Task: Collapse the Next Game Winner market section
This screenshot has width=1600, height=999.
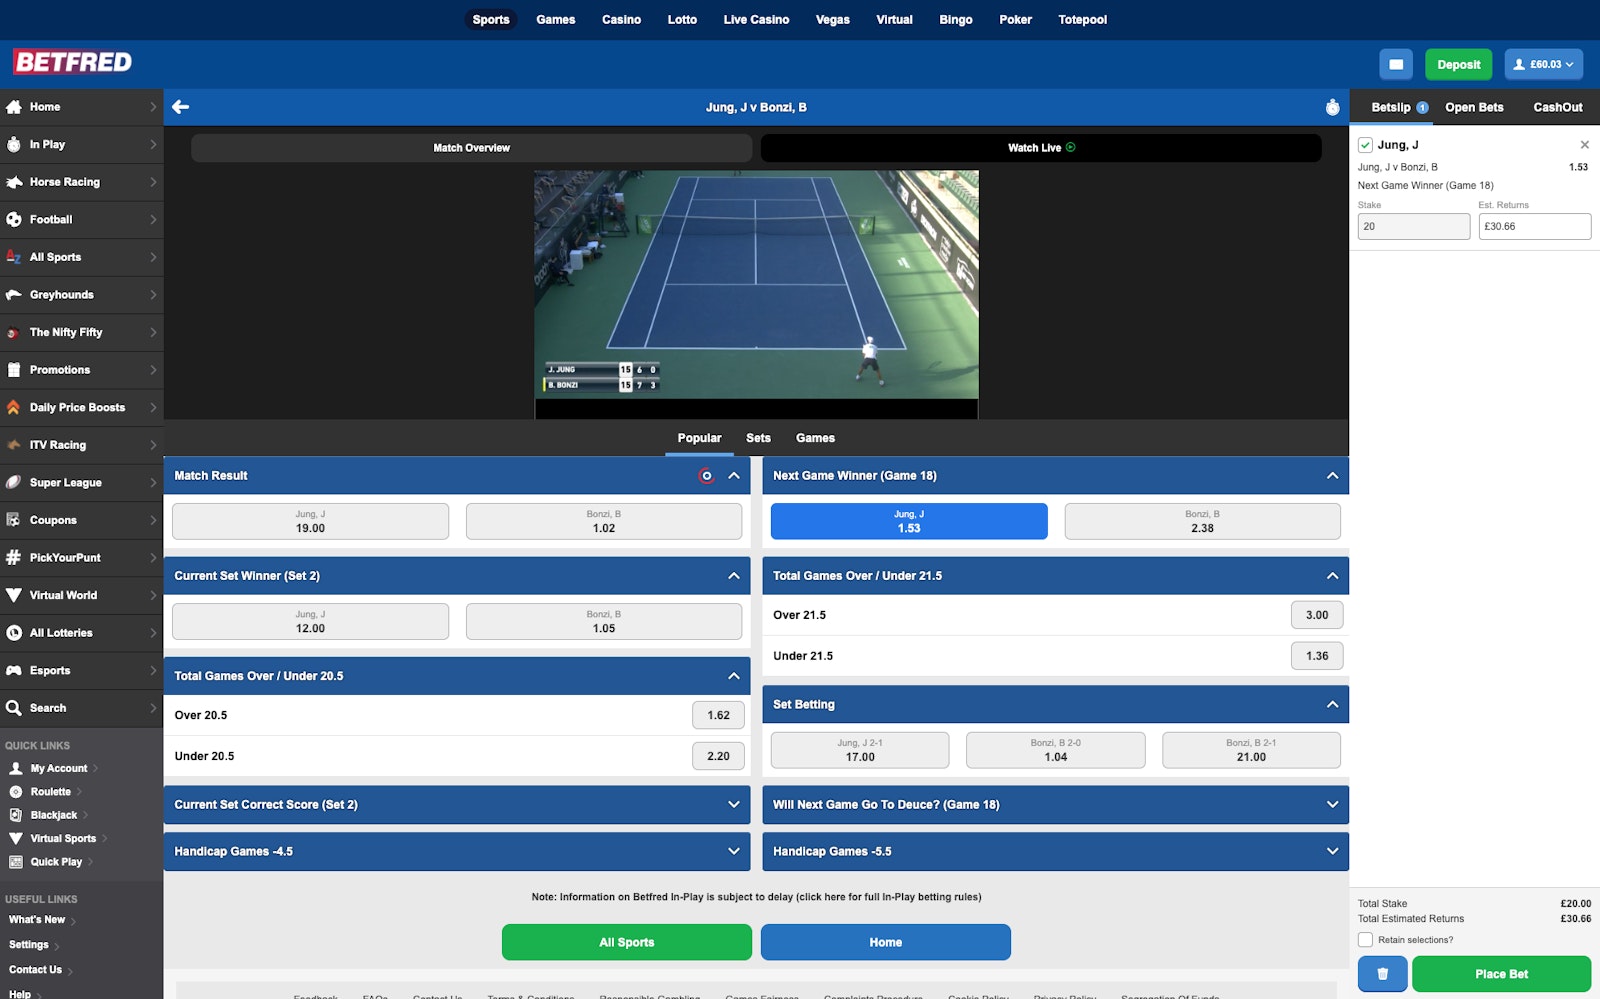Action: point(1332,476)
